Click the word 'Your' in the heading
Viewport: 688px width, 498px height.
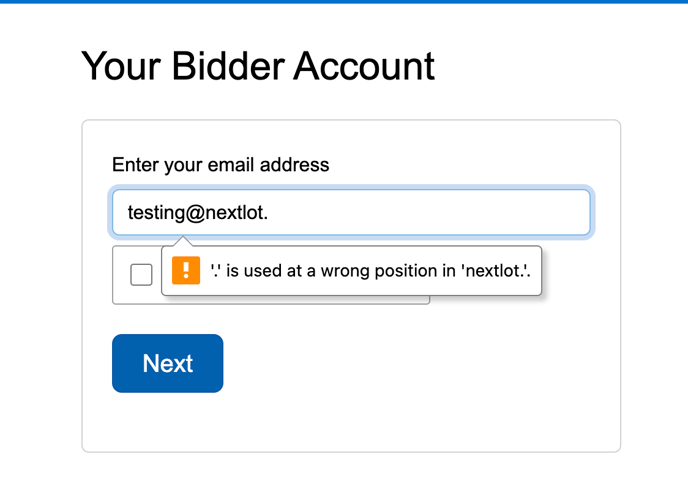pyautogui.click(x=121, y=66)
